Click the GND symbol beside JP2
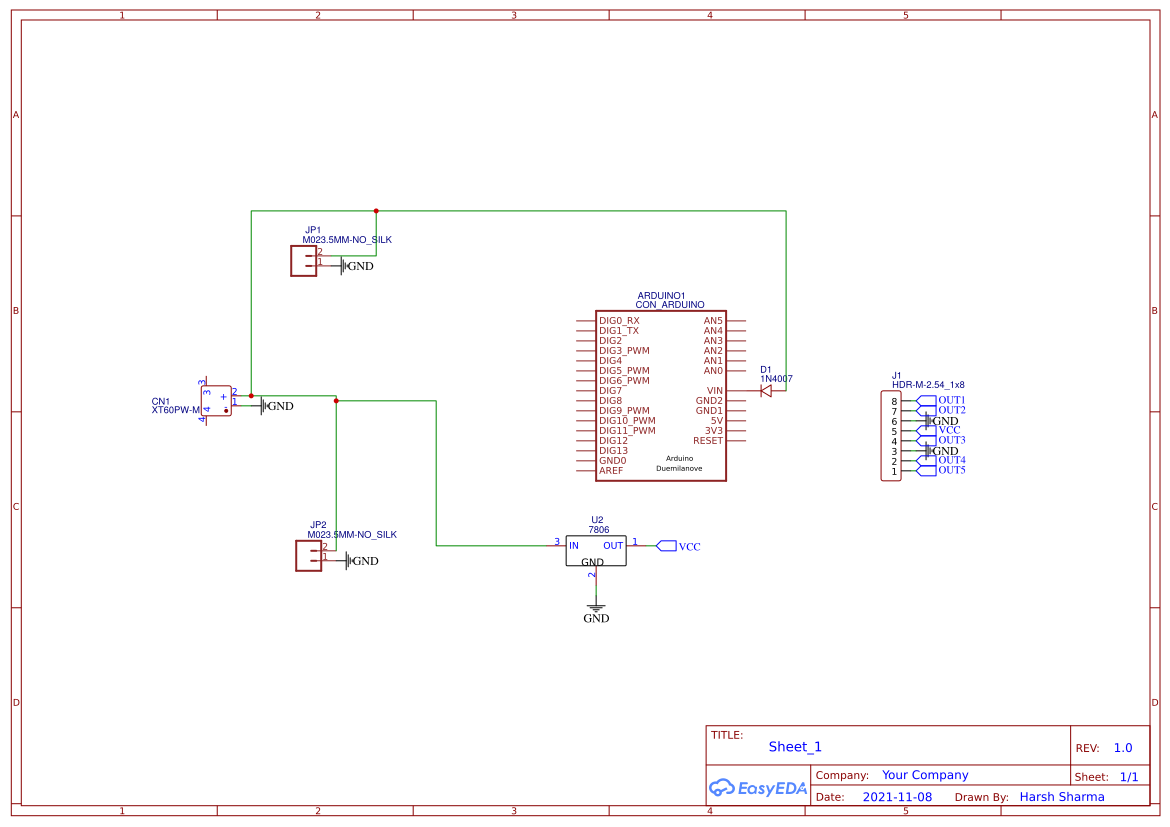The width and height of the screenshot is (1170, 827). tap(362, 561)
